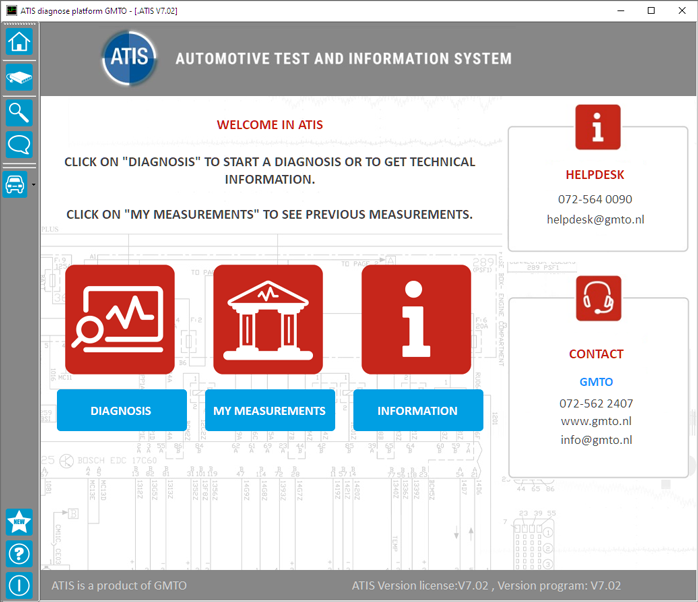Image resolution: width=698 pixels, height=602 pixels.
Task: Maximize the ATIS window
Action: click(x=651, y=10)
